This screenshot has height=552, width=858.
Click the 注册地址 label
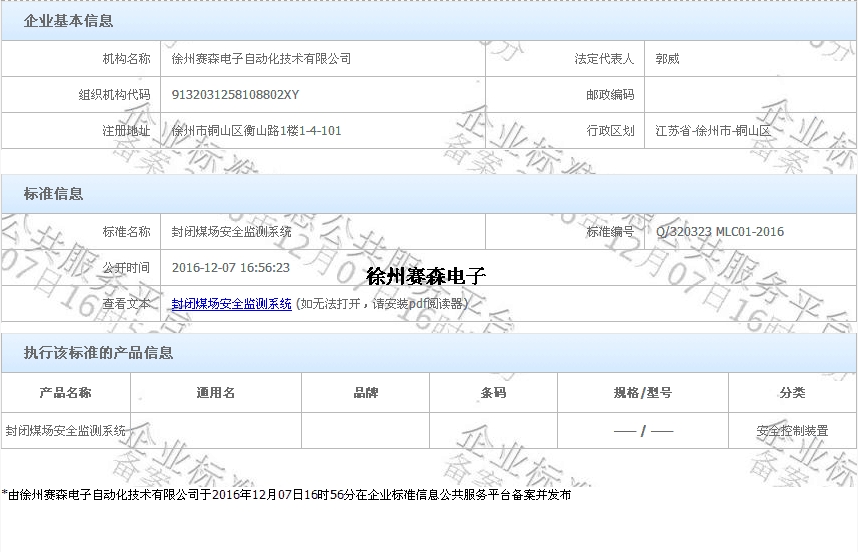(x=126, y=131)
